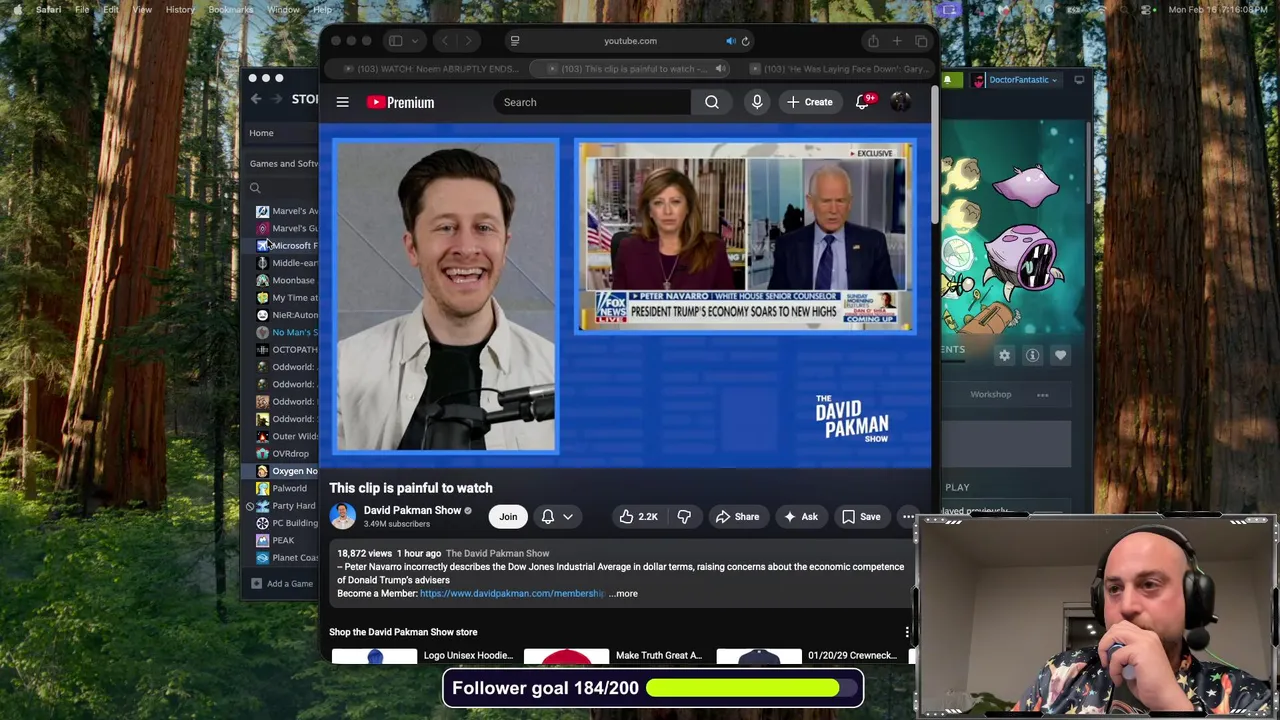Screen dimensions: 1280x720
Task: Switch to the Noem ABRUPTLY ENDS tab
Action: click(431, 69)
